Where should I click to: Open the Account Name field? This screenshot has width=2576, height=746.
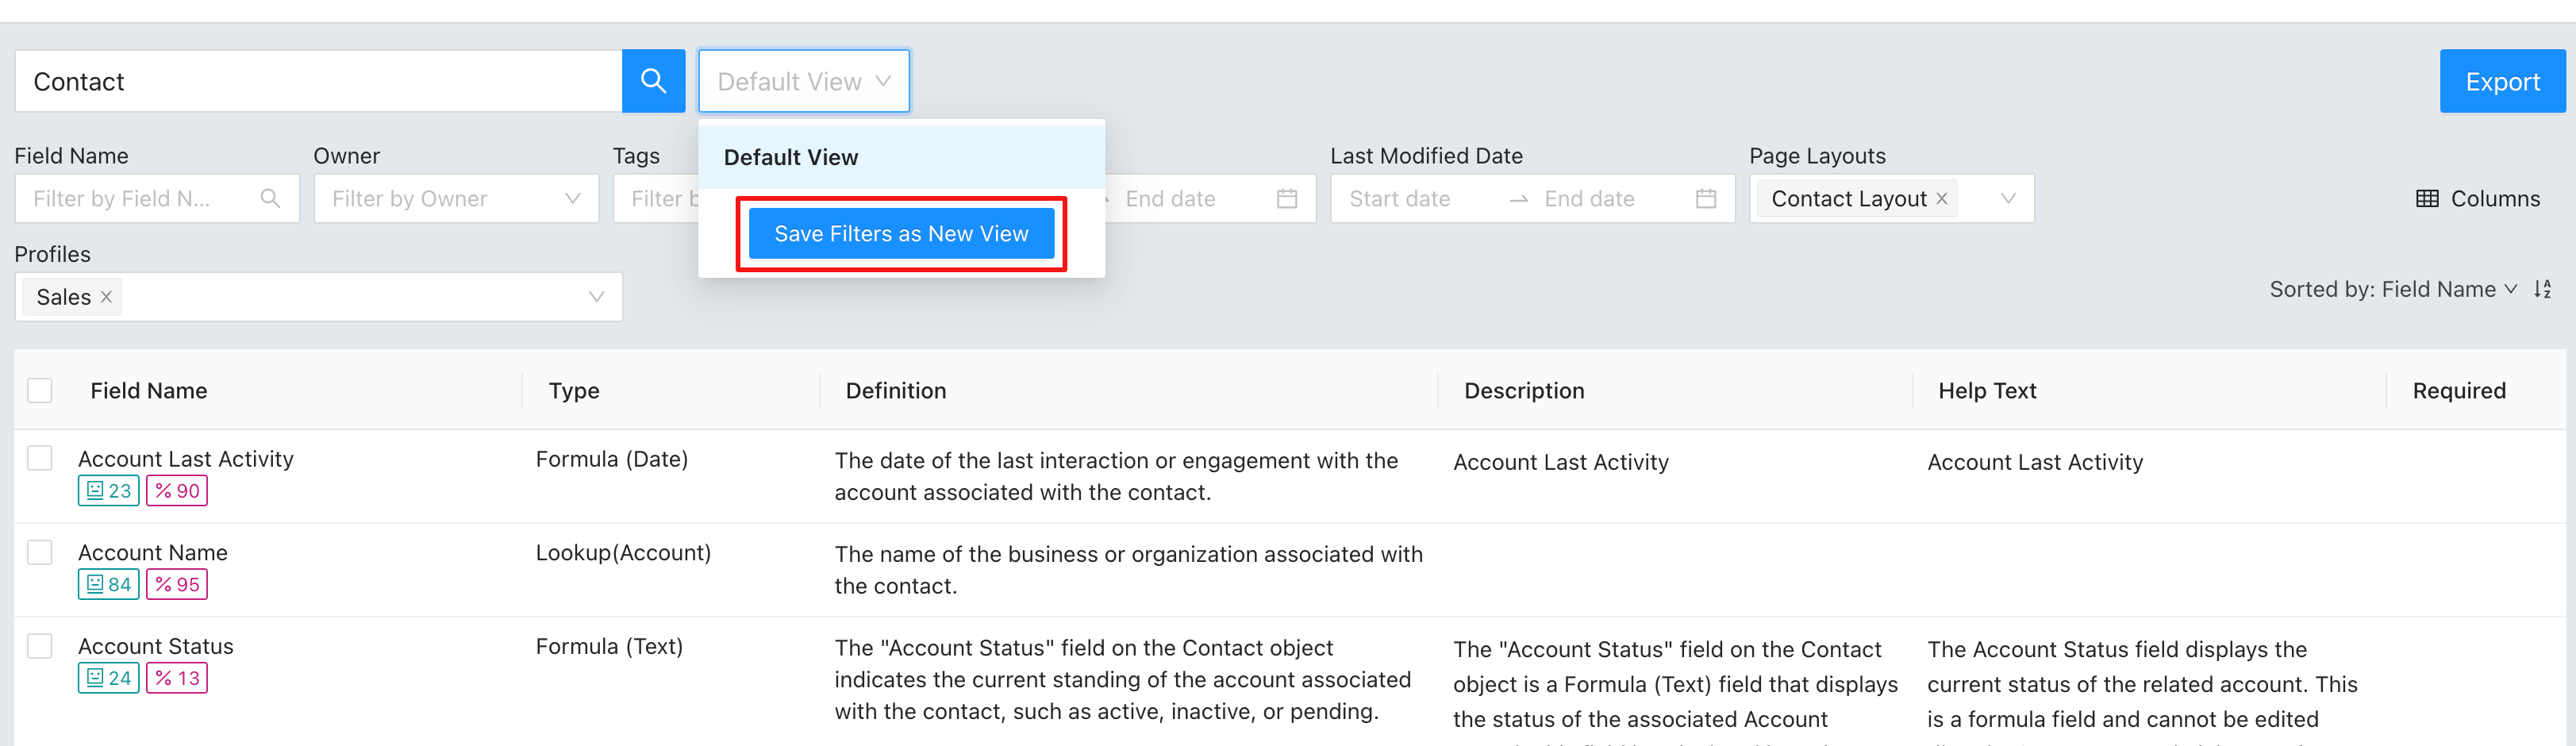[153, 552]
